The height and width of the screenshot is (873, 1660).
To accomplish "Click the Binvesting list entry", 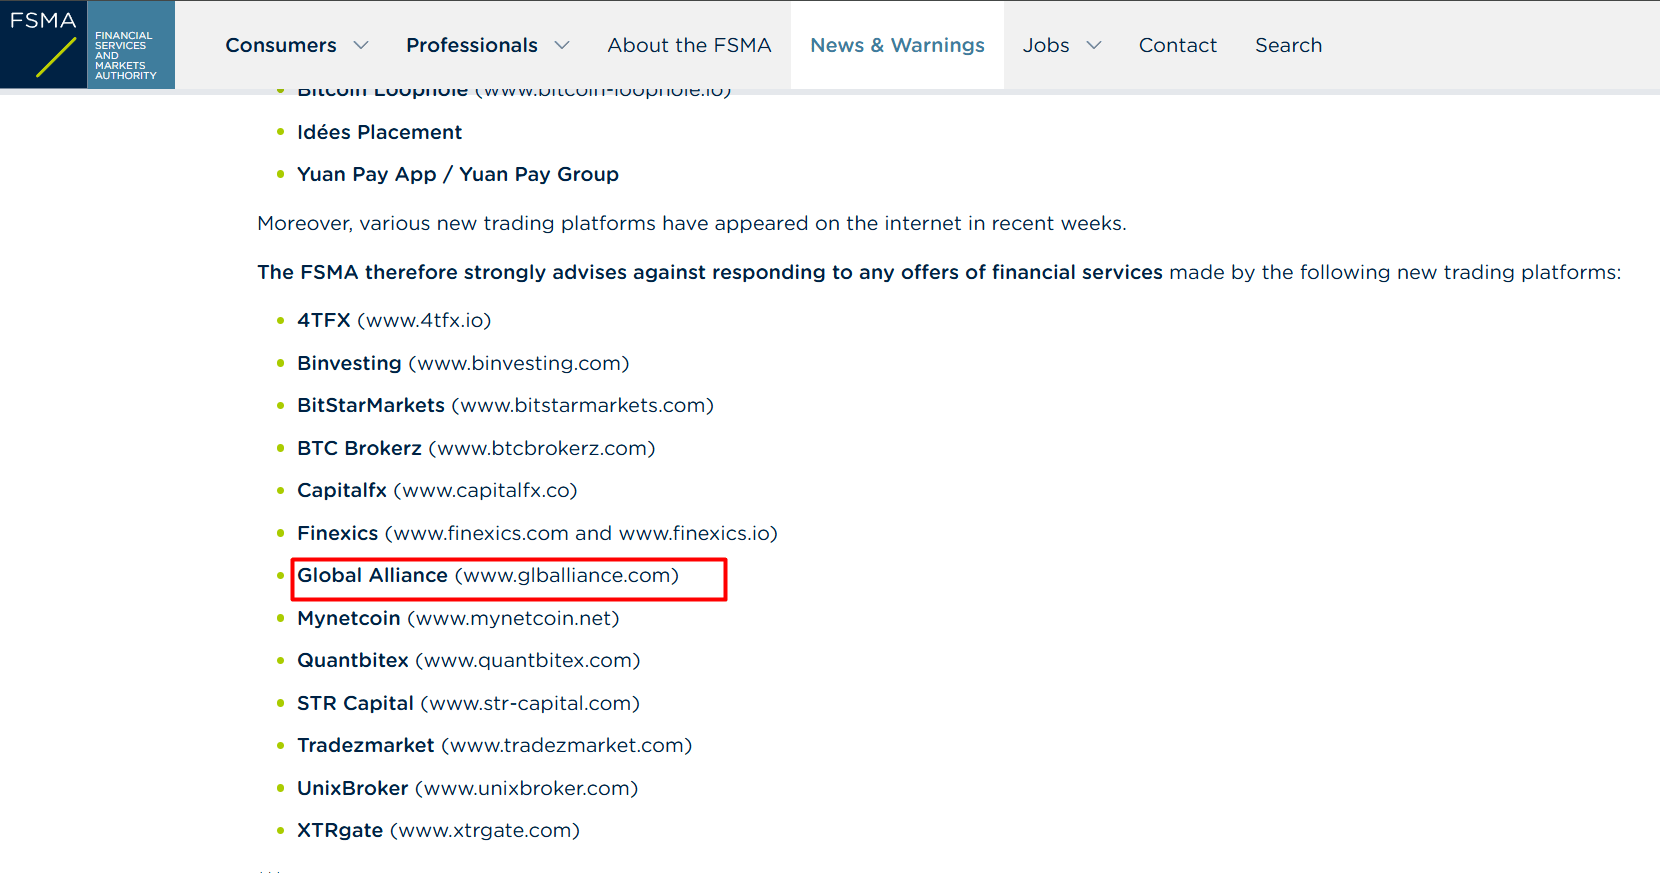I will (x=463, y=363).
